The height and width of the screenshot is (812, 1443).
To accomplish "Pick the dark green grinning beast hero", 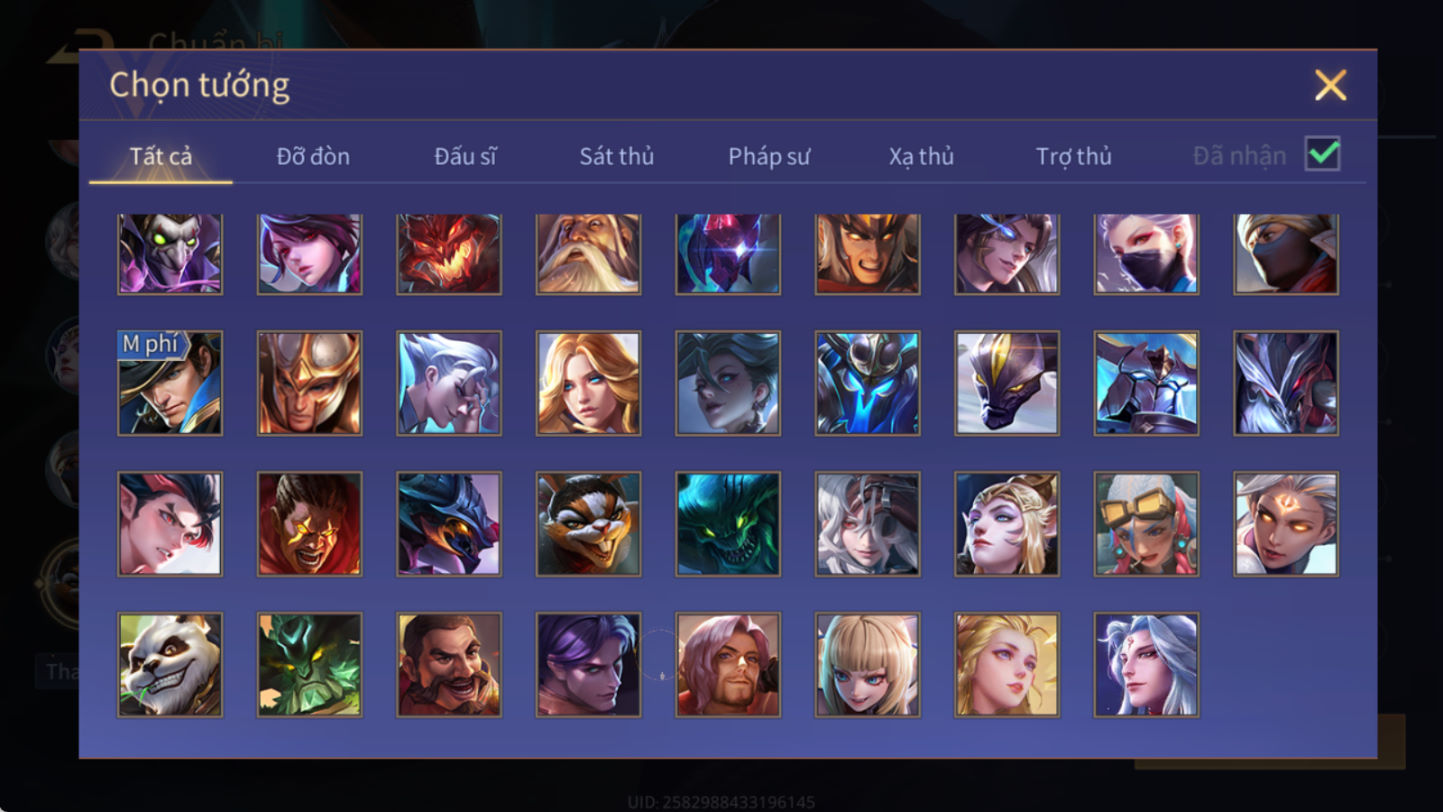I will tap(728, 525).
